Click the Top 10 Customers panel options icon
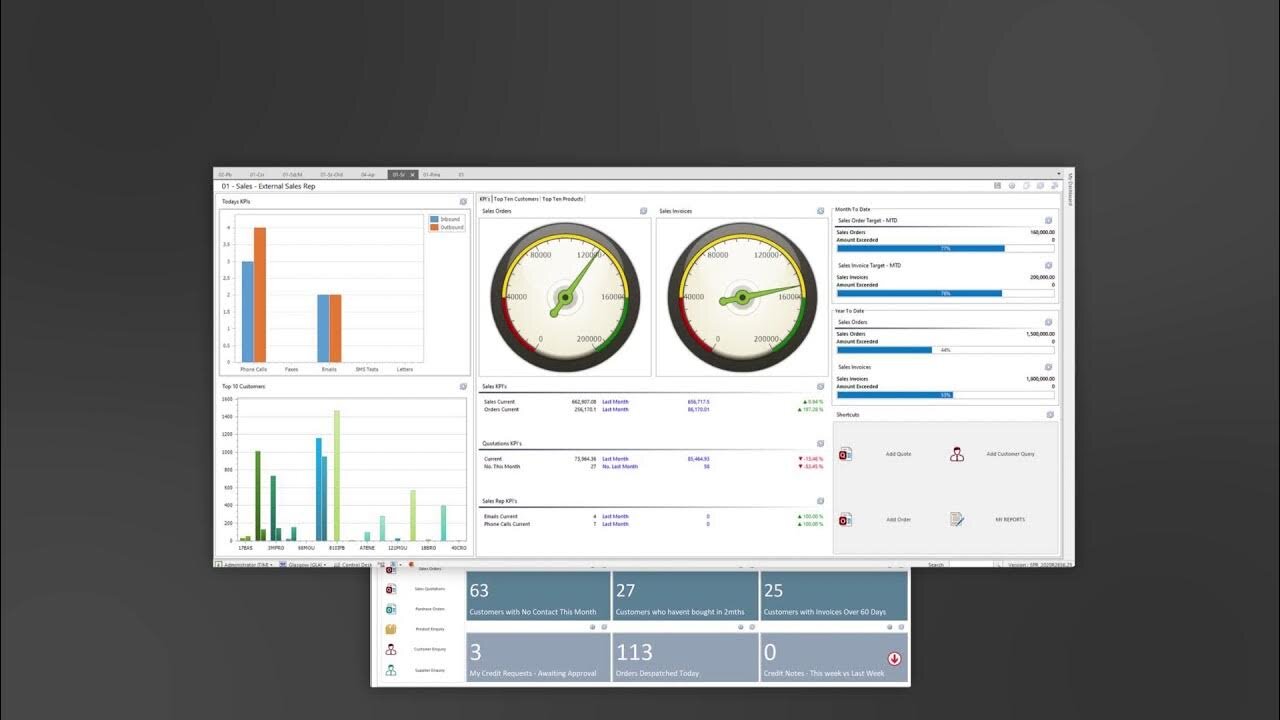Image resolution: width=1280 pixels, height=720 pixels. [463, 386]
